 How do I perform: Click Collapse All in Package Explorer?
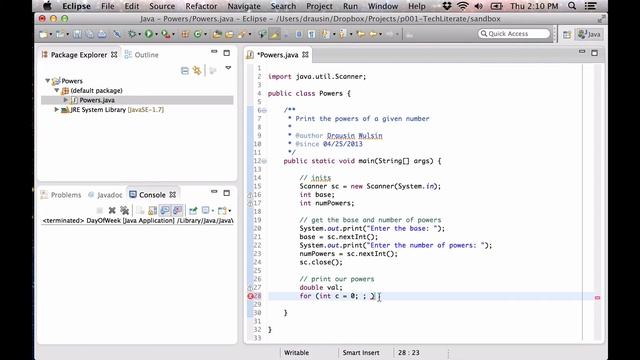point(185,71)
